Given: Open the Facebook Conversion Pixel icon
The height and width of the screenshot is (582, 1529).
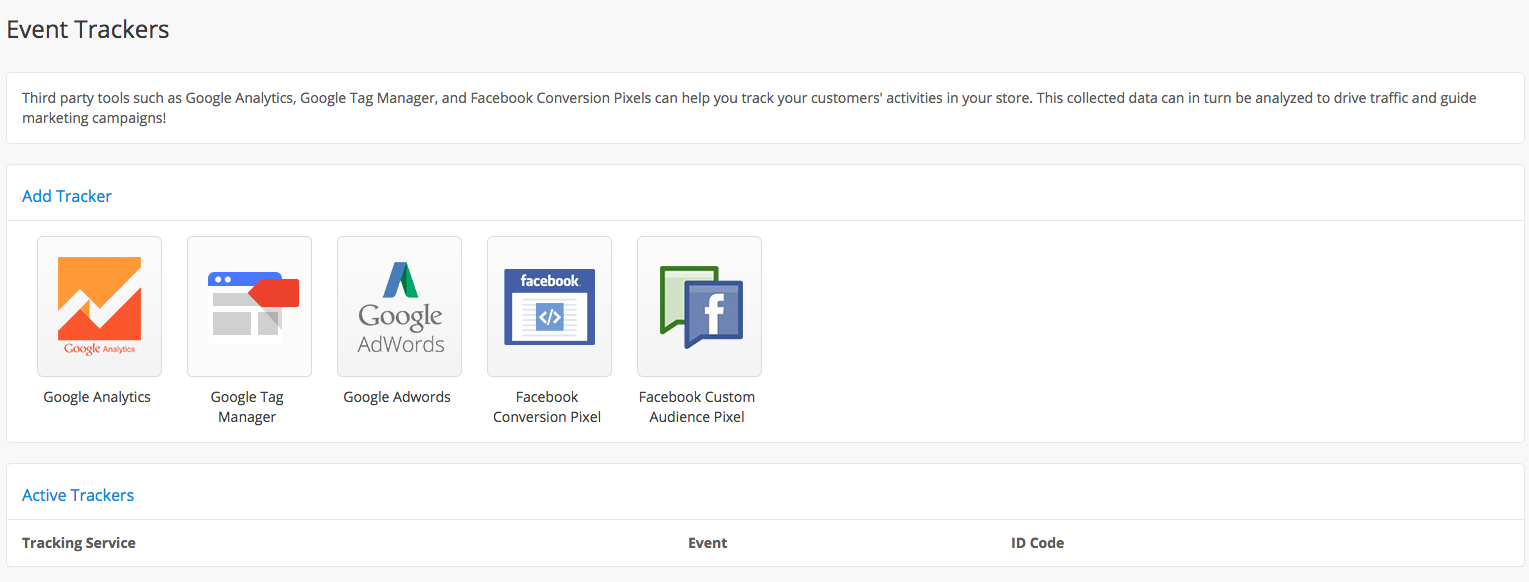Looking at the screenshot, I should point(549,306).
